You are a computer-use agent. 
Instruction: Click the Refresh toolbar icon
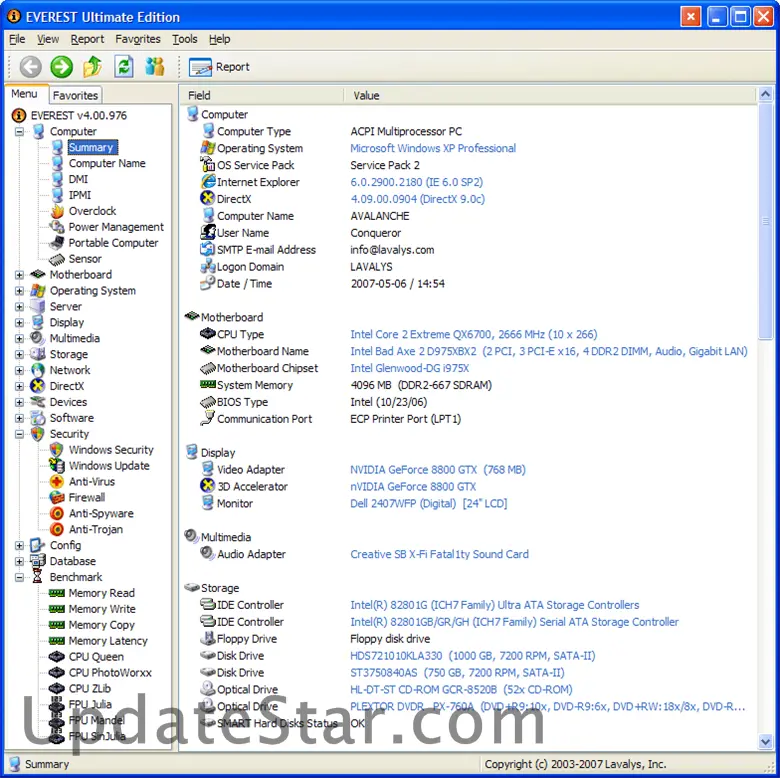point(123,67)
